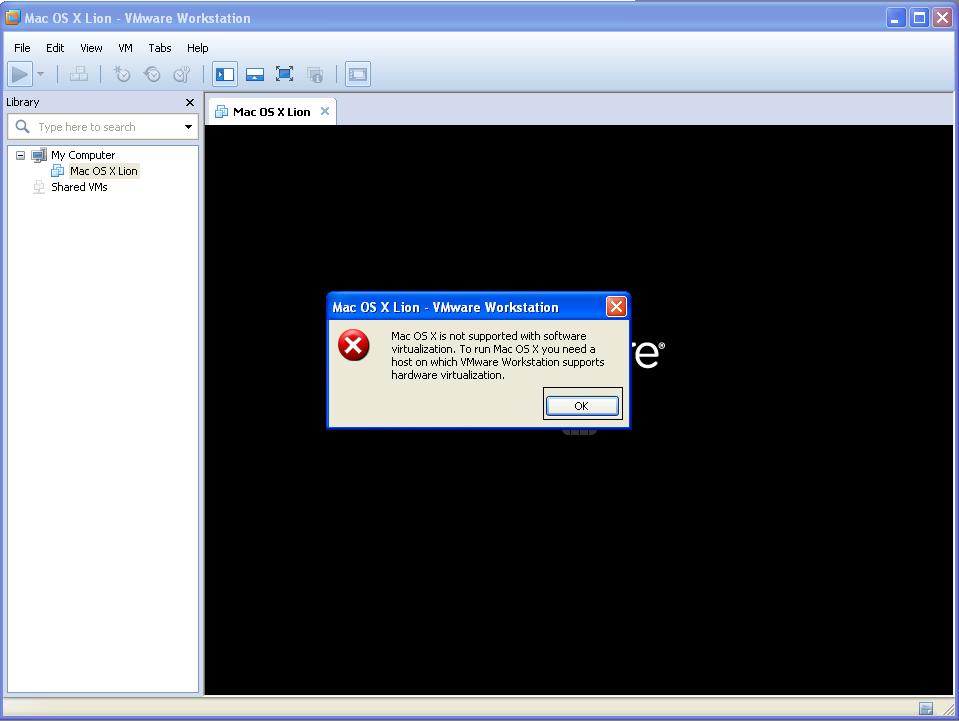Click the console view toolbar icon
The image size is (959, 721).
[x=358, y=75]
